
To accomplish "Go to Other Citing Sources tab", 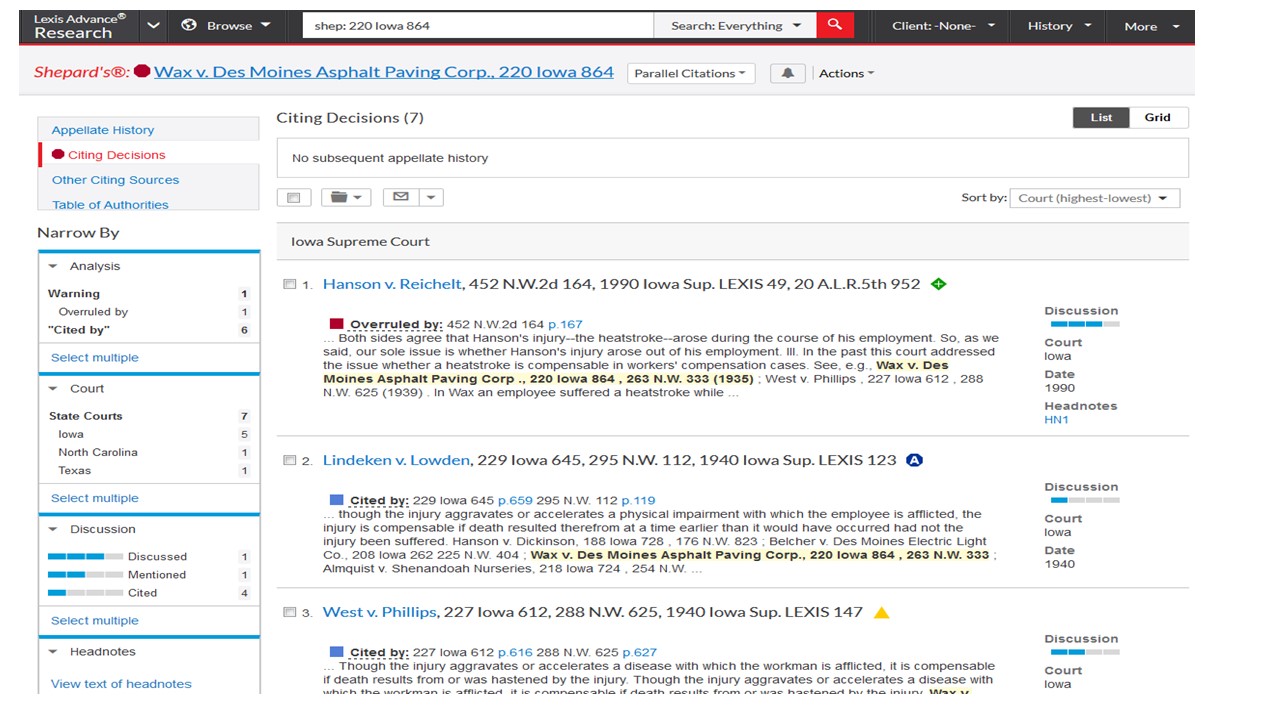I will click(x=115, y=180).
